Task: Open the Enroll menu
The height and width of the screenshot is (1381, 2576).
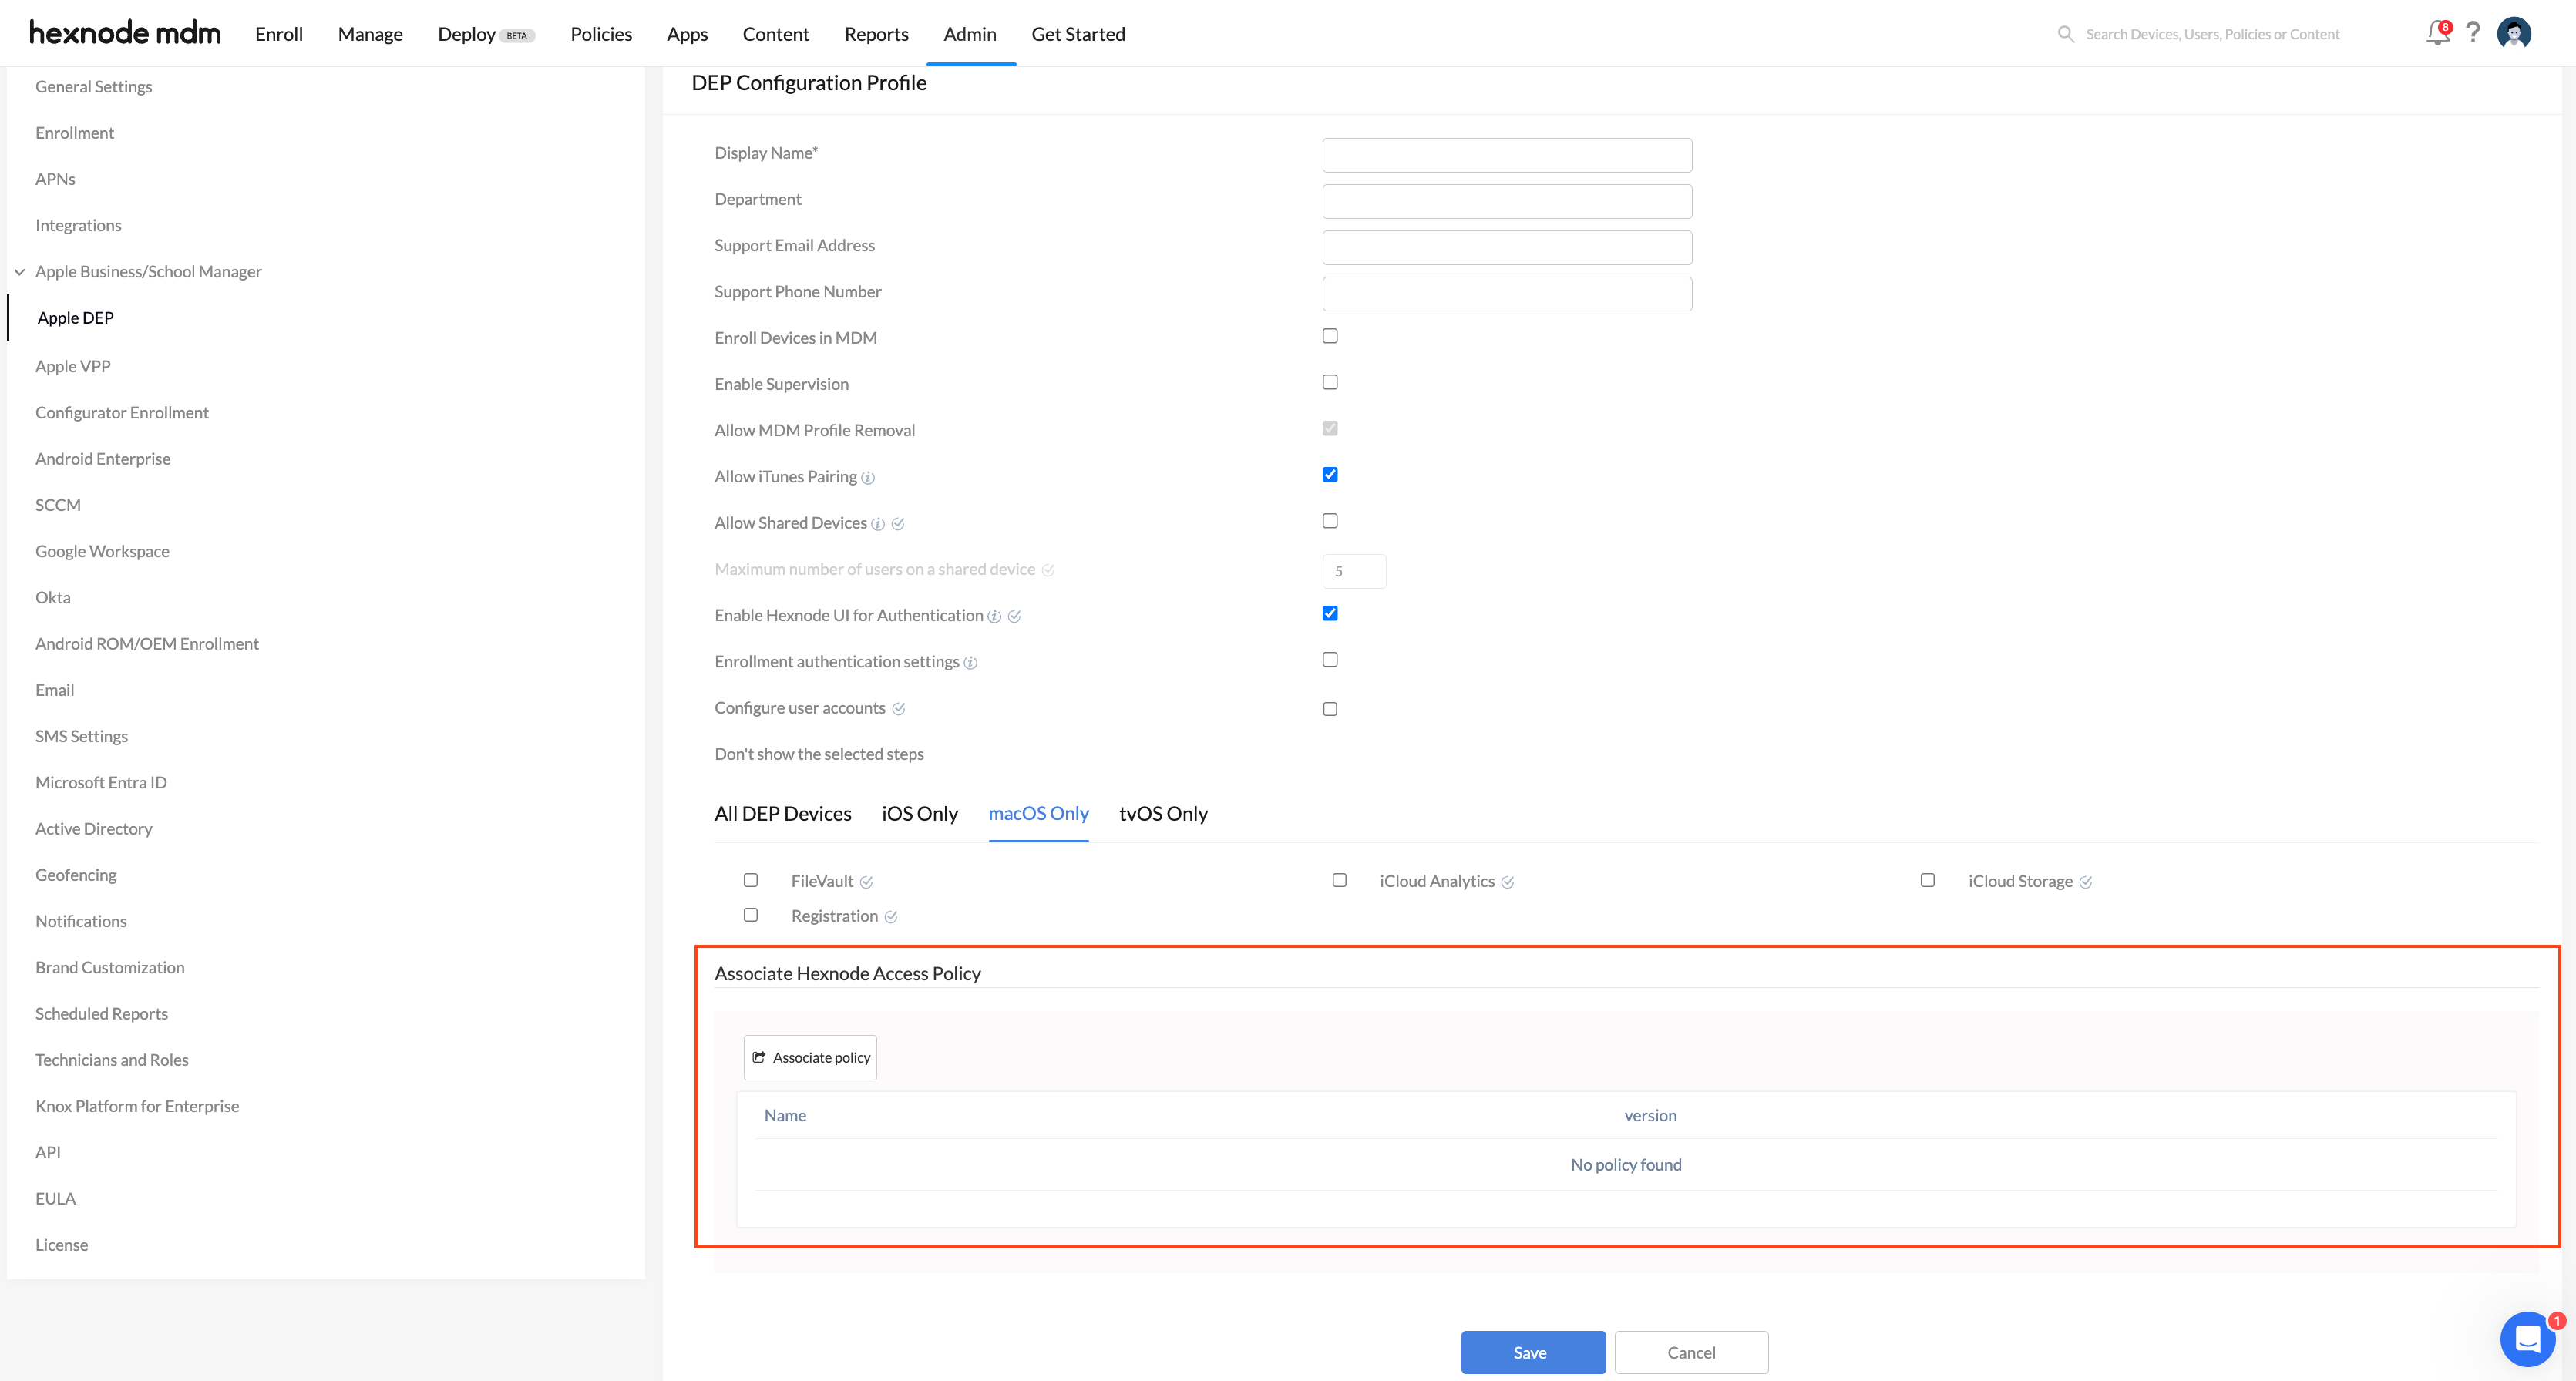Action: point(279,34)
